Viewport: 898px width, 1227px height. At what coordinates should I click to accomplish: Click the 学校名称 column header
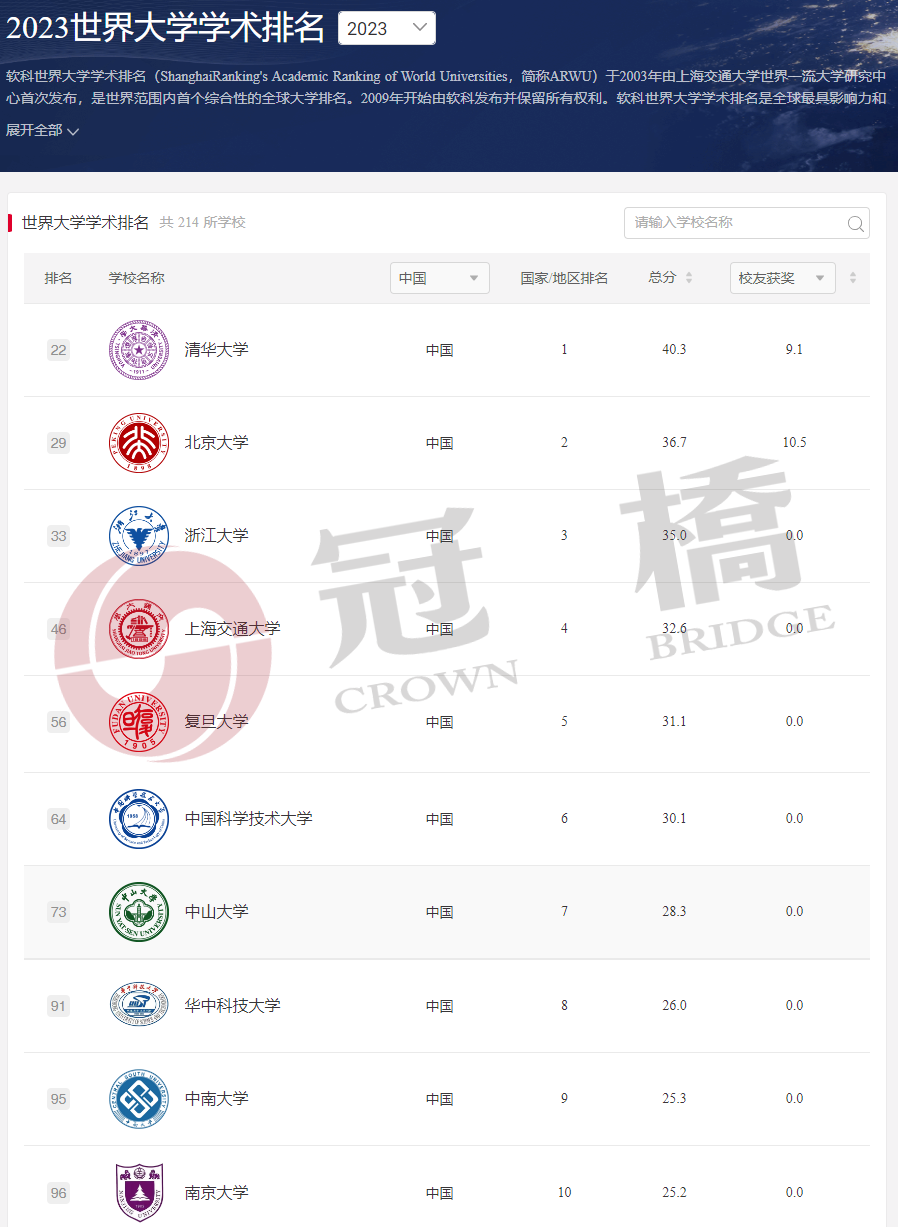[137, 278]
